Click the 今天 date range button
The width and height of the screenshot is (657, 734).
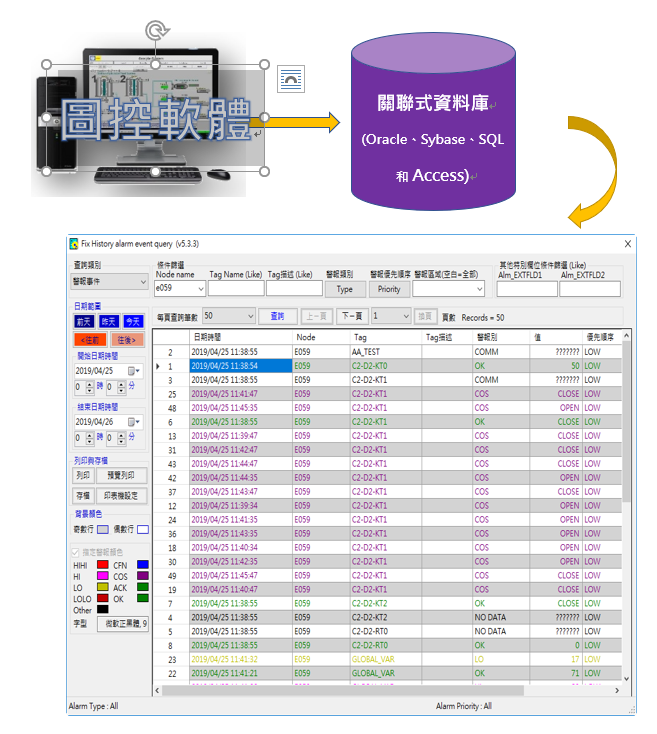[x=133, y=321]
